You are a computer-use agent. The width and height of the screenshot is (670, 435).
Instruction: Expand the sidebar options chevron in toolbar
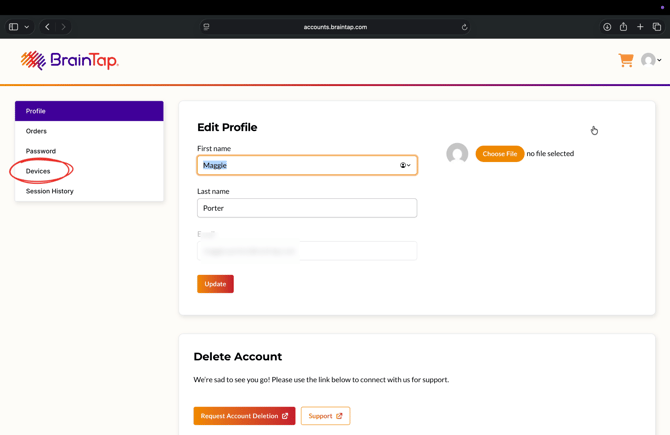point(26,27)
